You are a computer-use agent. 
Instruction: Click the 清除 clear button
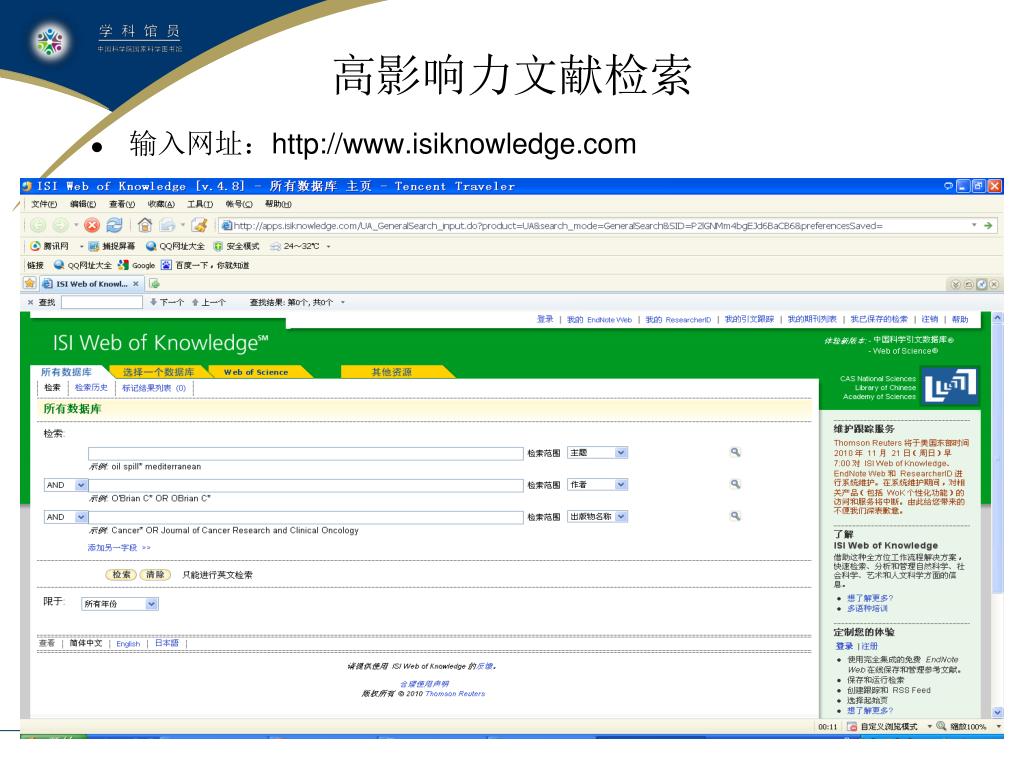(x=155, y=575)
